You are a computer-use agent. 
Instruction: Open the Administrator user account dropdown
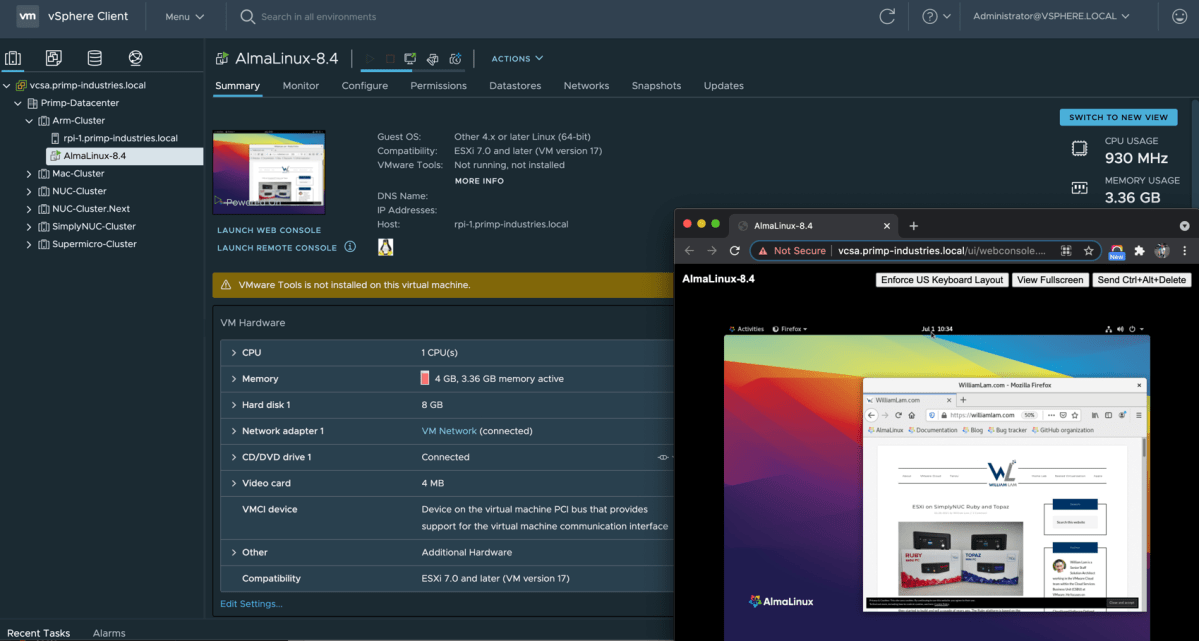pyautogui.click(x=1050, y=16)
